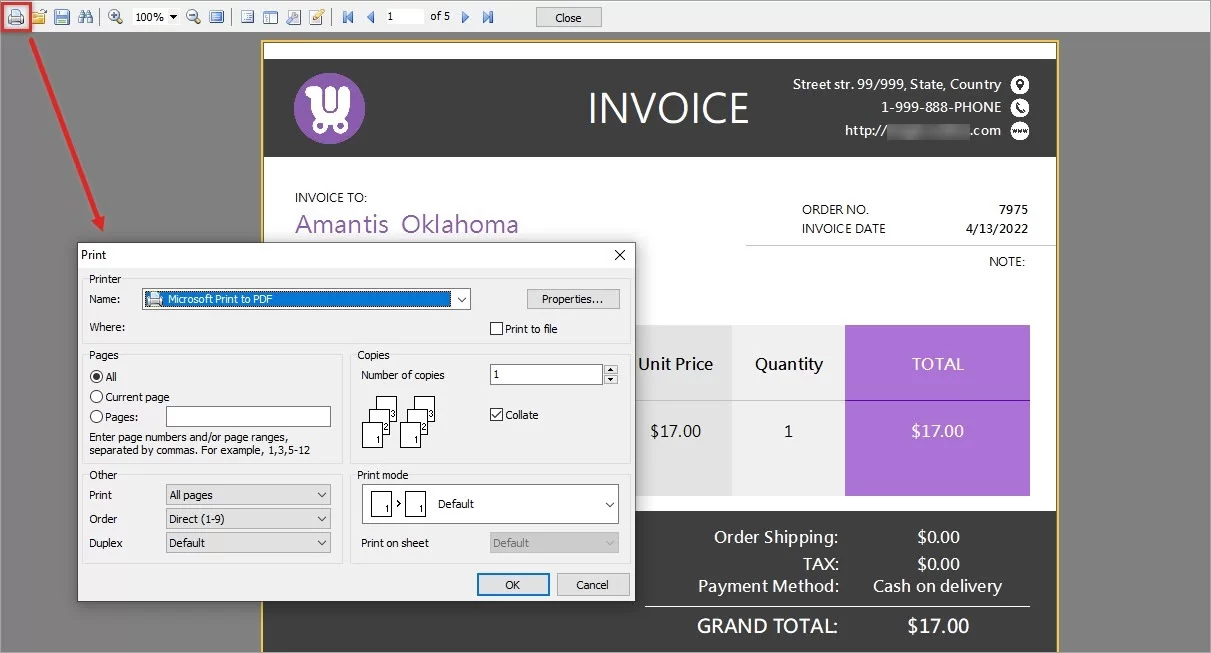
Task: Select the Current page radio button
Action: [x=95, y=396]
